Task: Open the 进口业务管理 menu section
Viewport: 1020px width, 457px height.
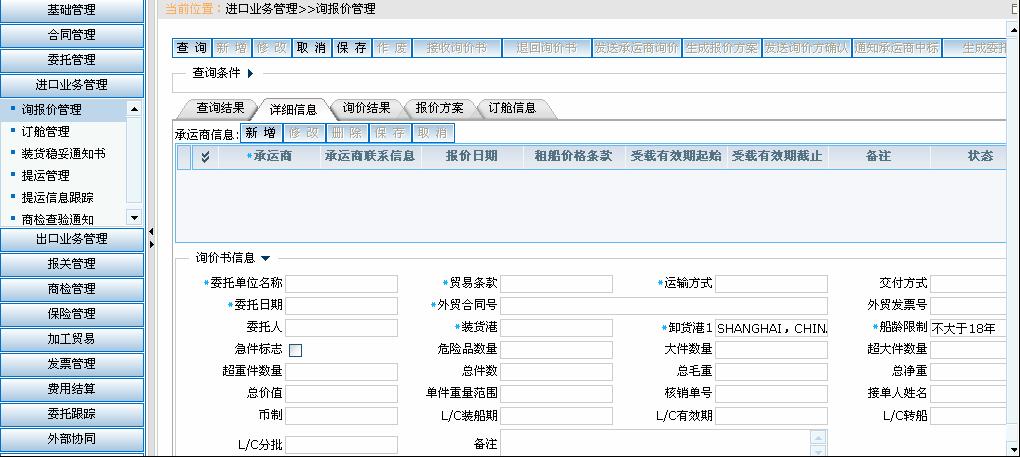Action: point(72,85)
